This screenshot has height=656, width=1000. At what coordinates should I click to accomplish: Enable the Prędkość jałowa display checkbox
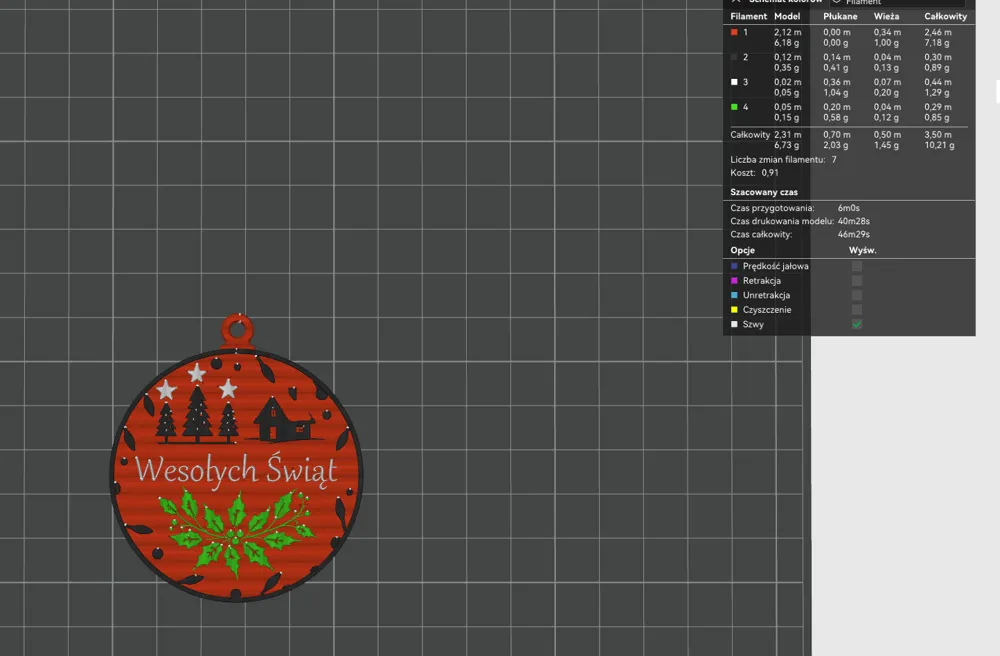857,266
